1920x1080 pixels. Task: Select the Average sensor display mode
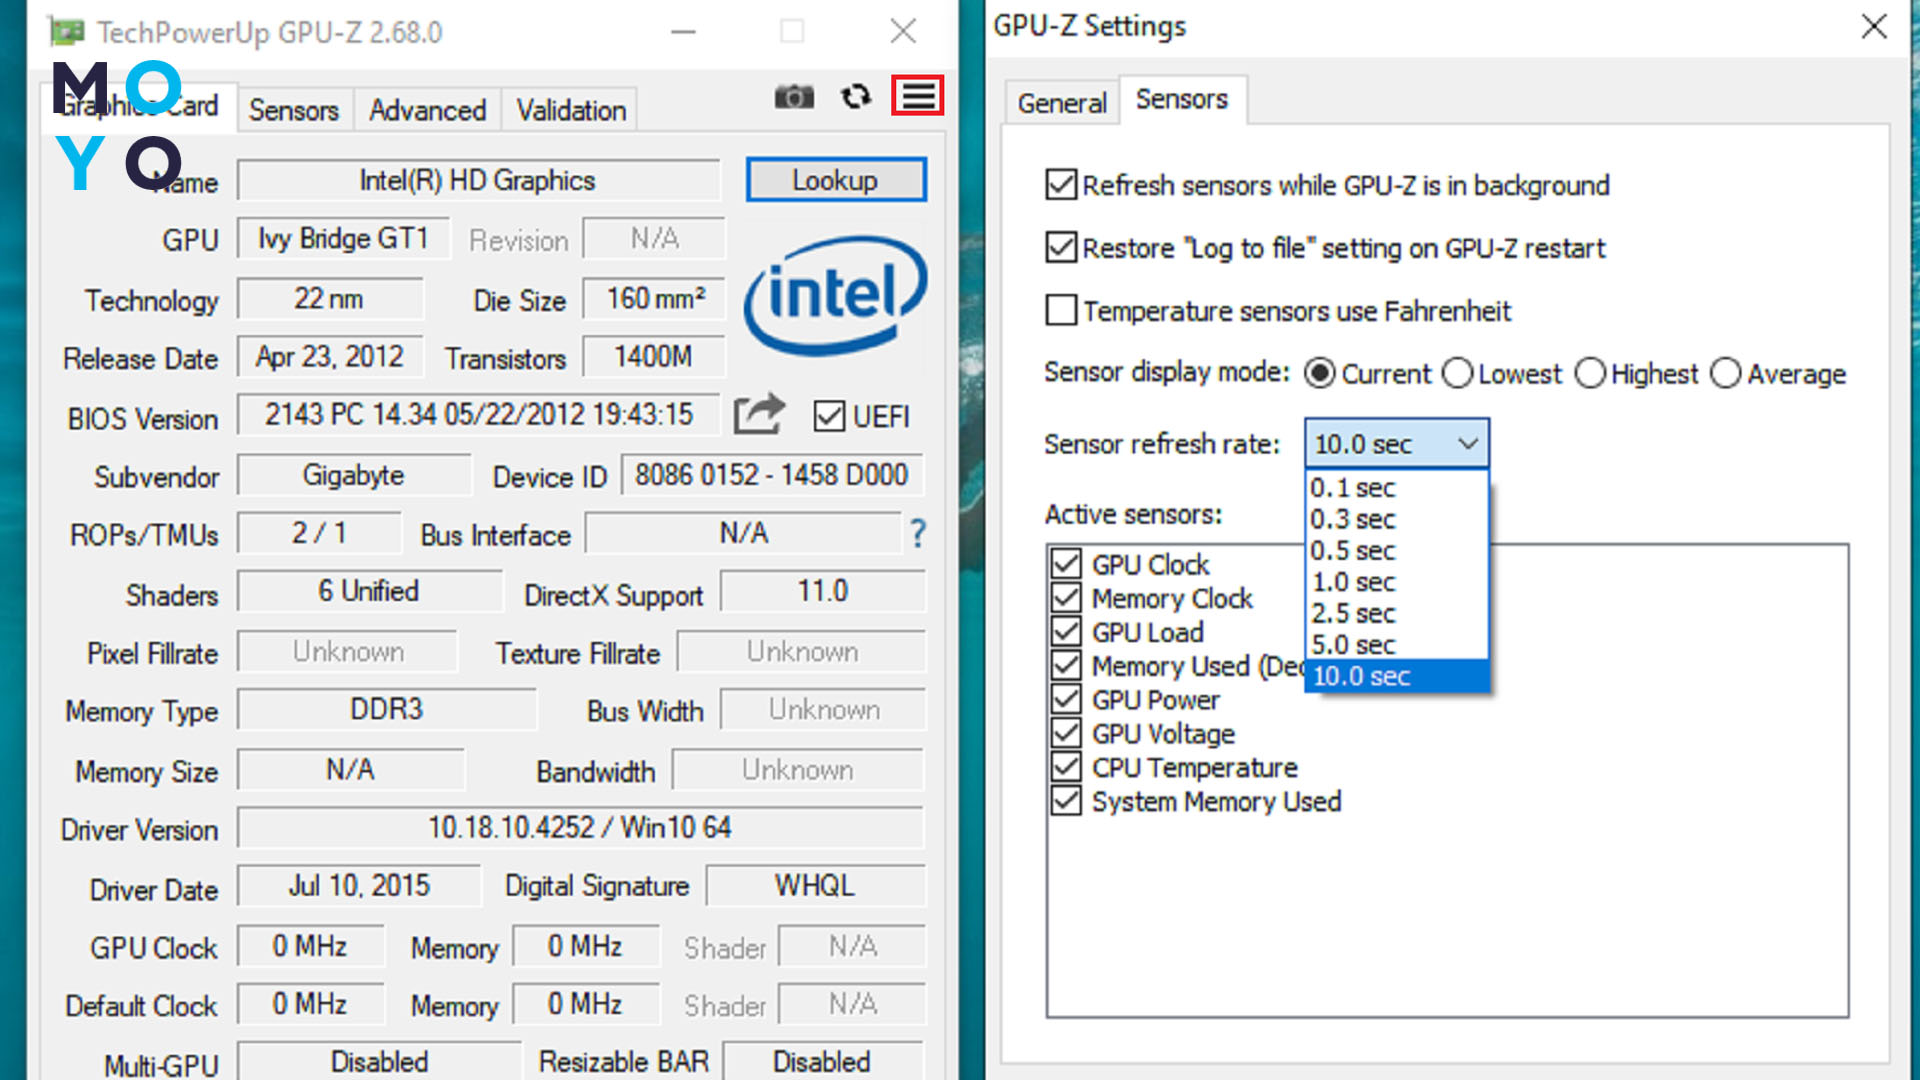coord(1726,373)
